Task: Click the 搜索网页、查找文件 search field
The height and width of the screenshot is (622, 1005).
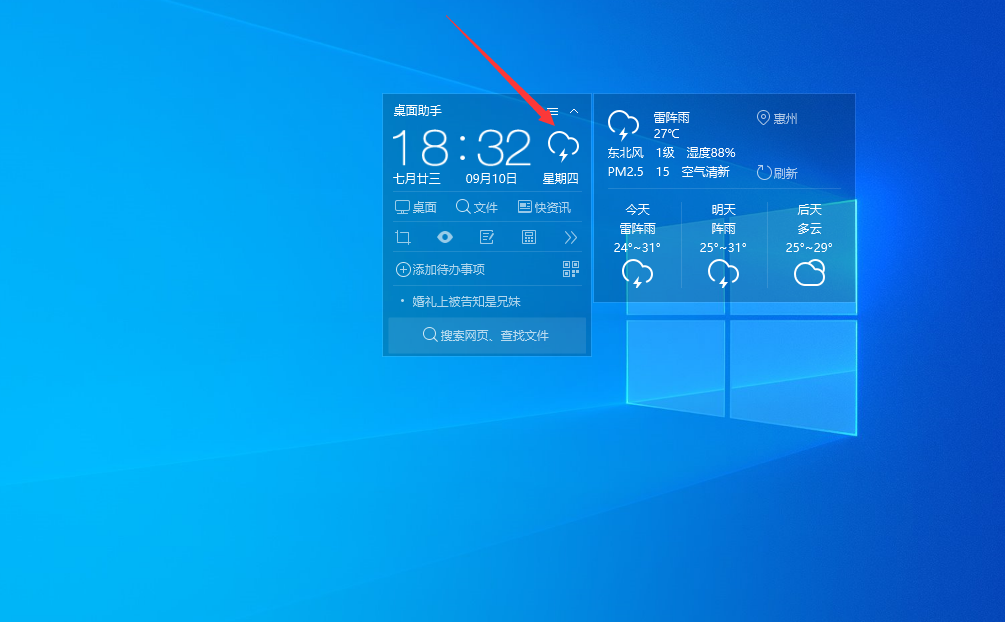Action: [x=487, y=335]
